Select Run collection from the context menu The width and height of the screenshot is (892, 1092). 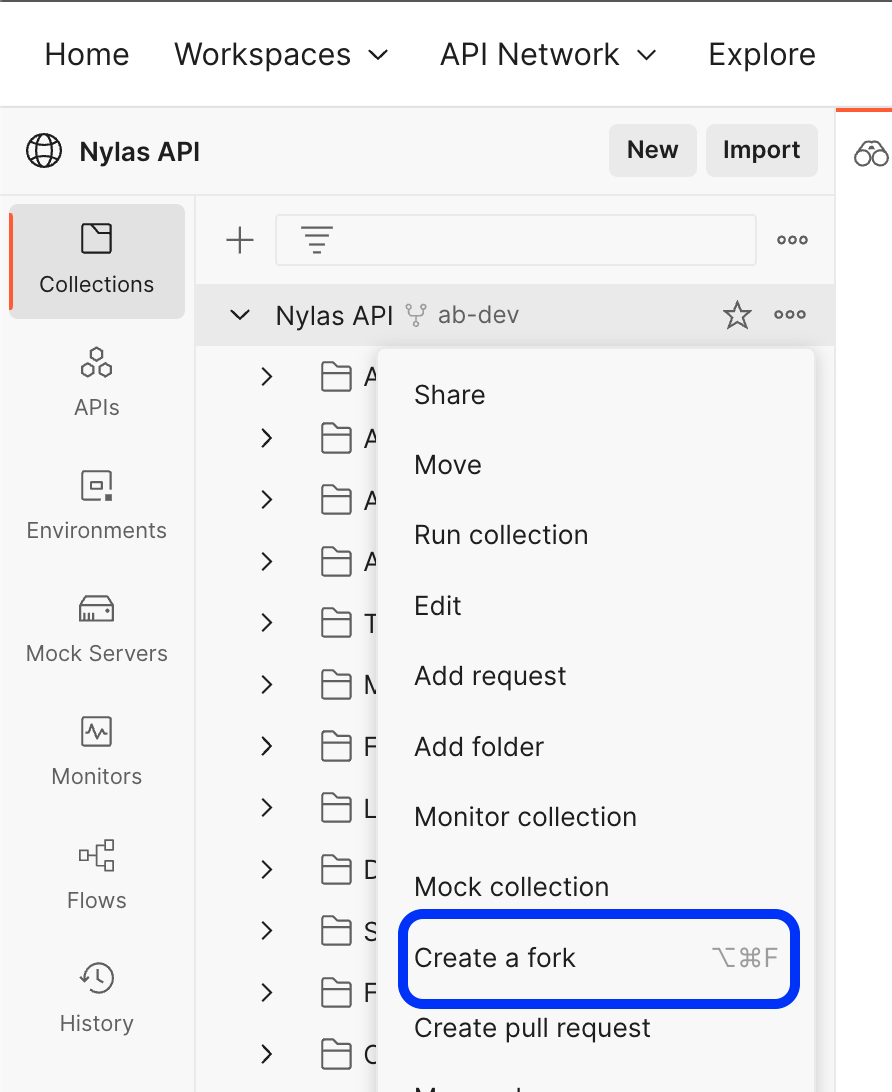500,535
